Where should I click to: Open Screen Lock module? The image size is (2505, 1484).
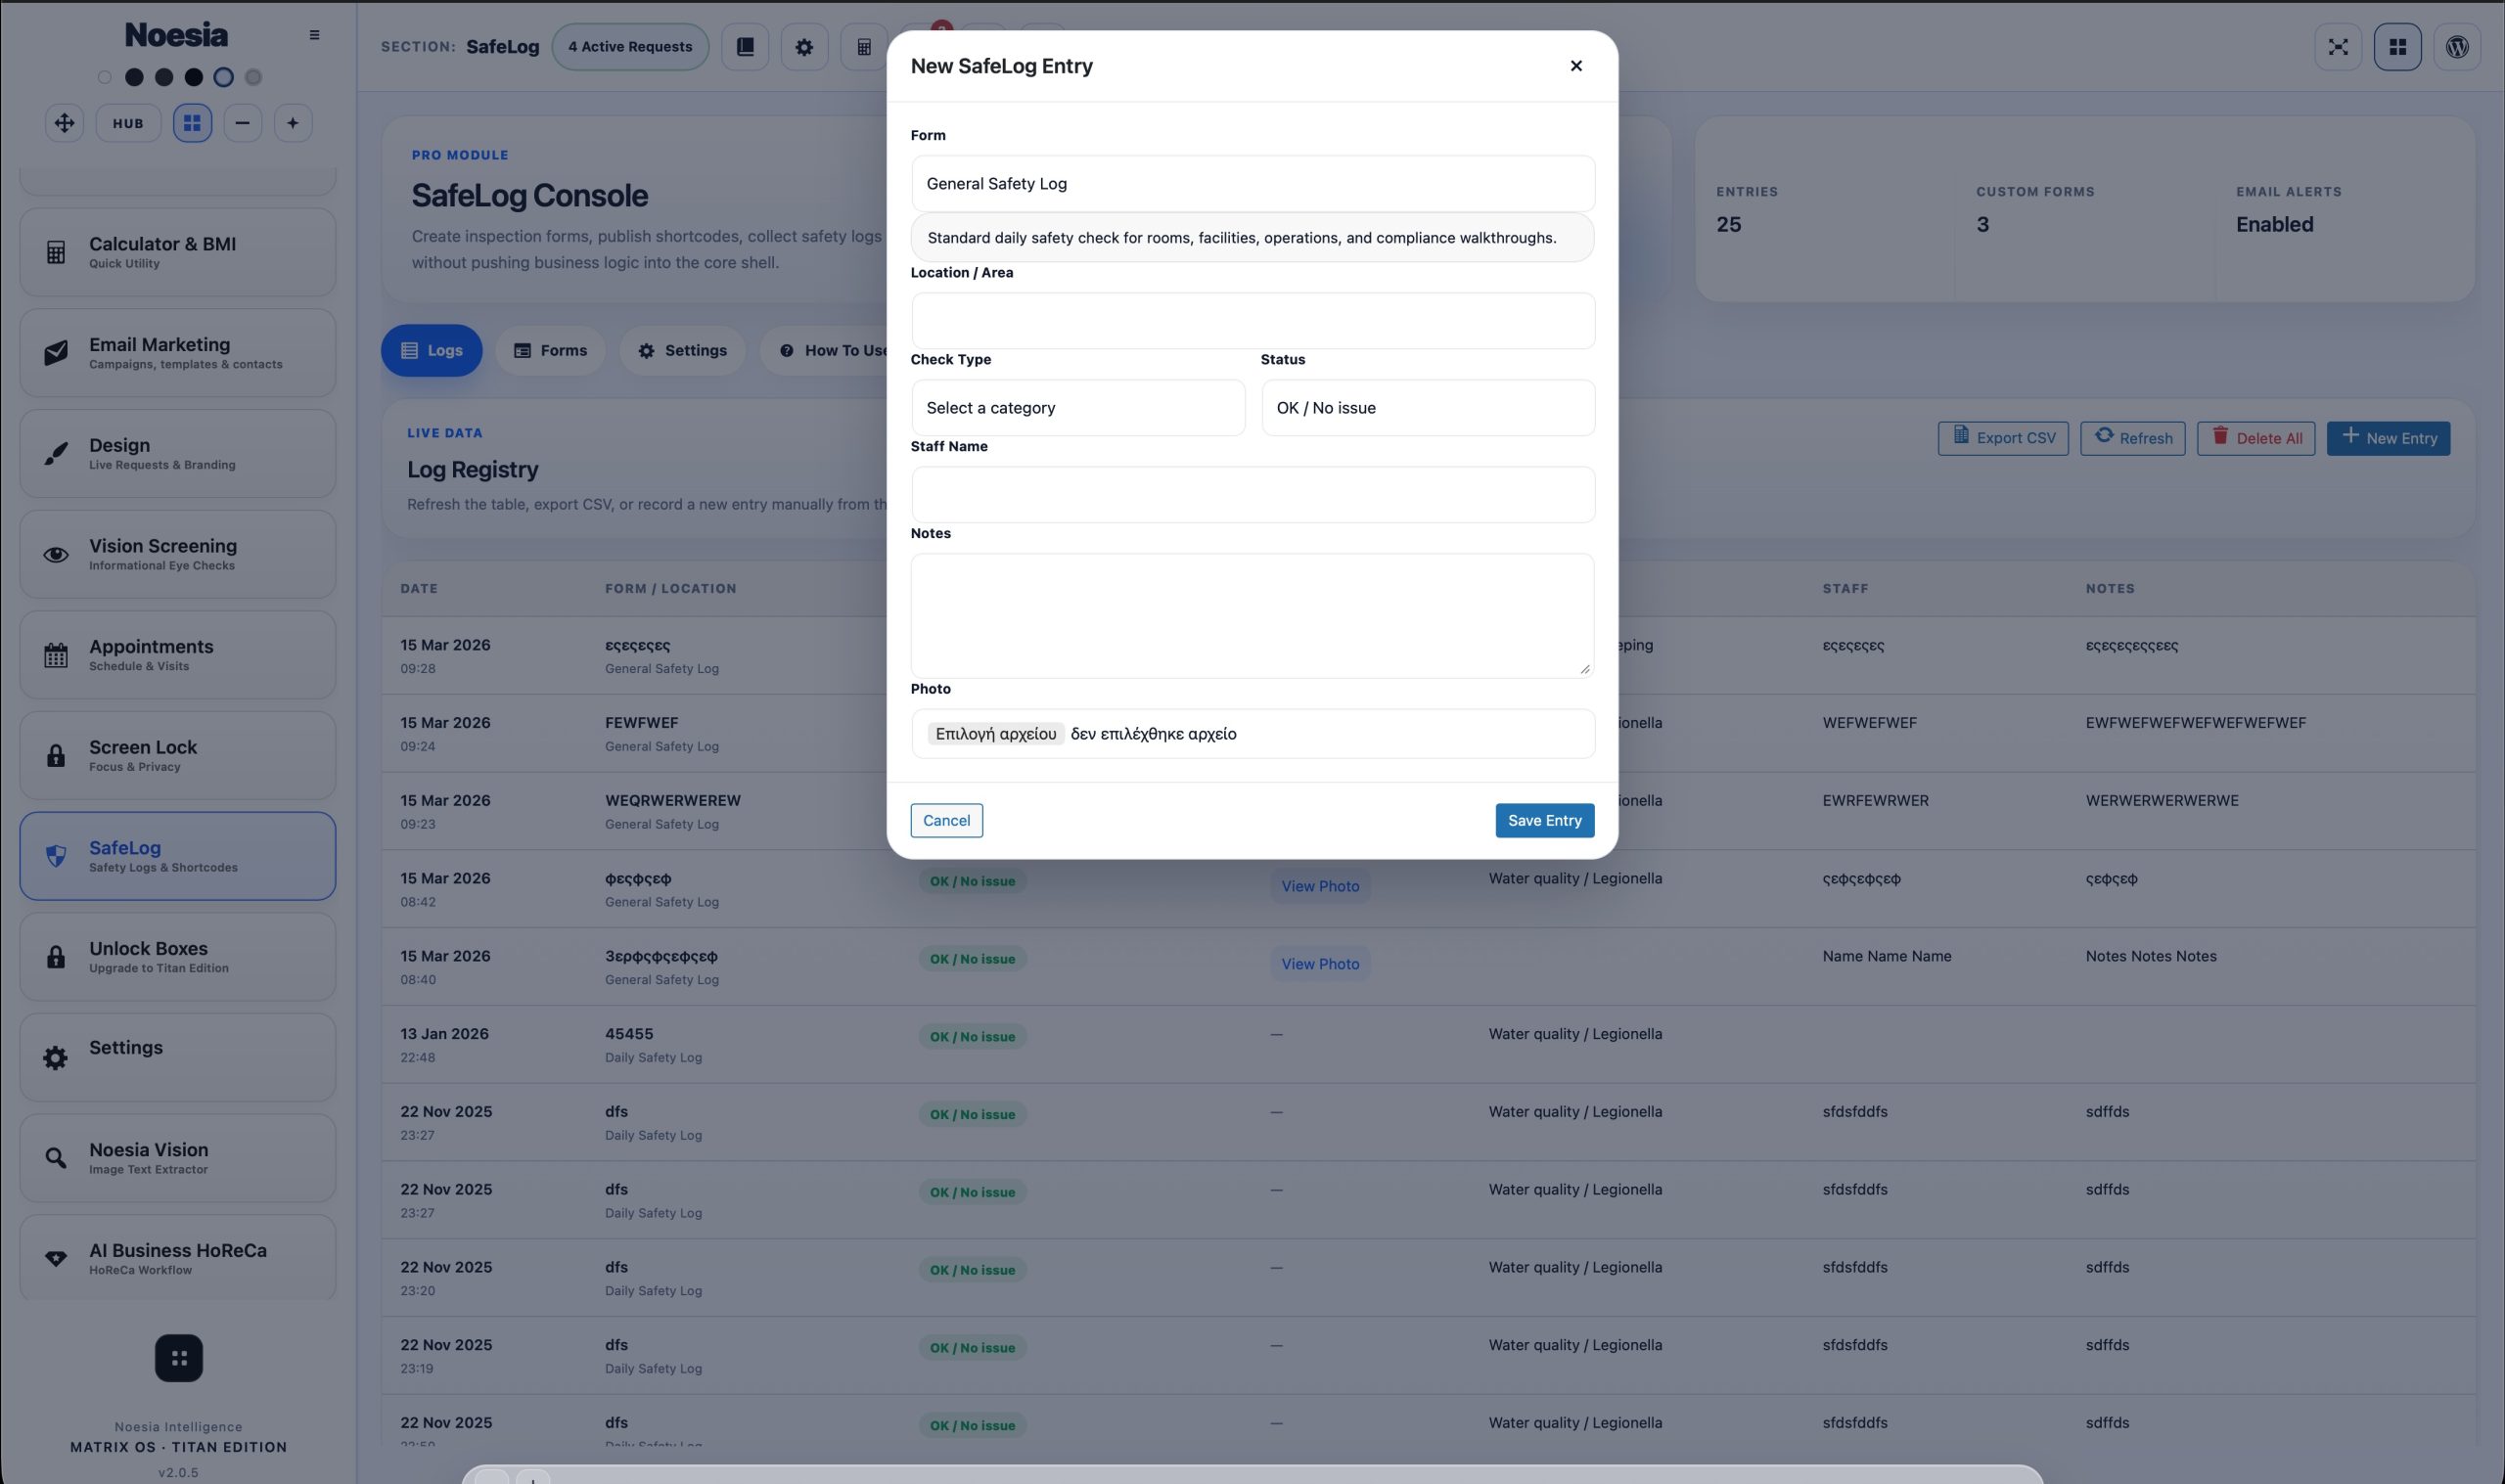pyautogui.click(x=177, y=756)
